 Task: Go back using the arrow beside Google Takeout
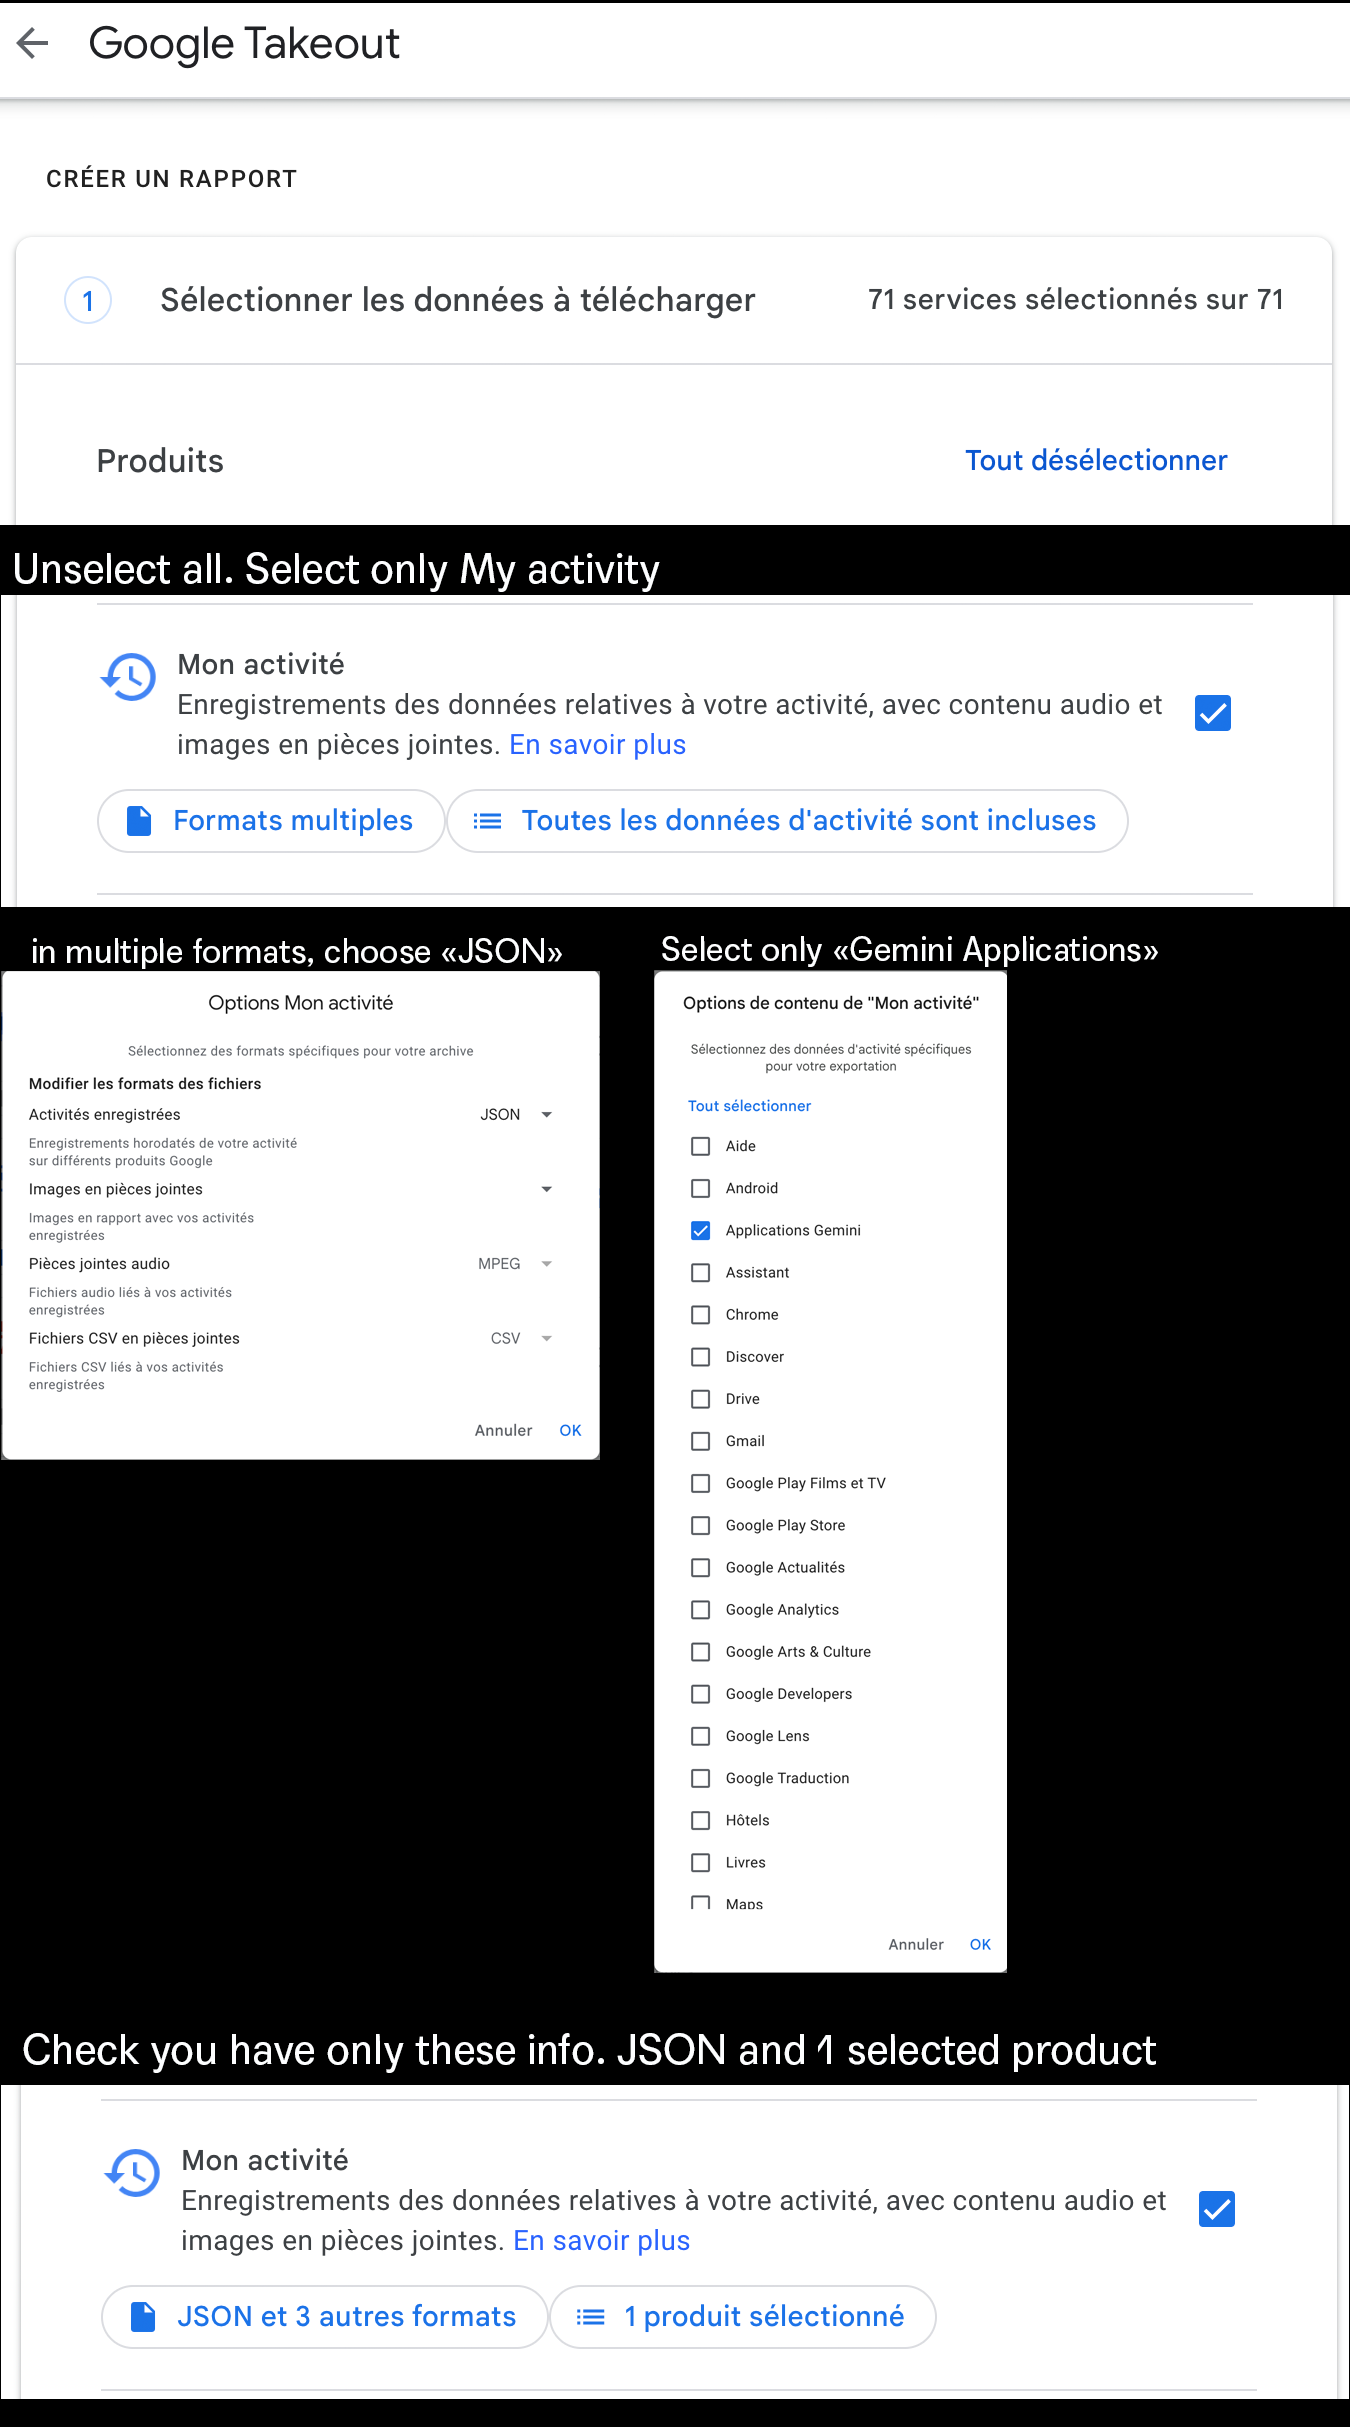33,43
